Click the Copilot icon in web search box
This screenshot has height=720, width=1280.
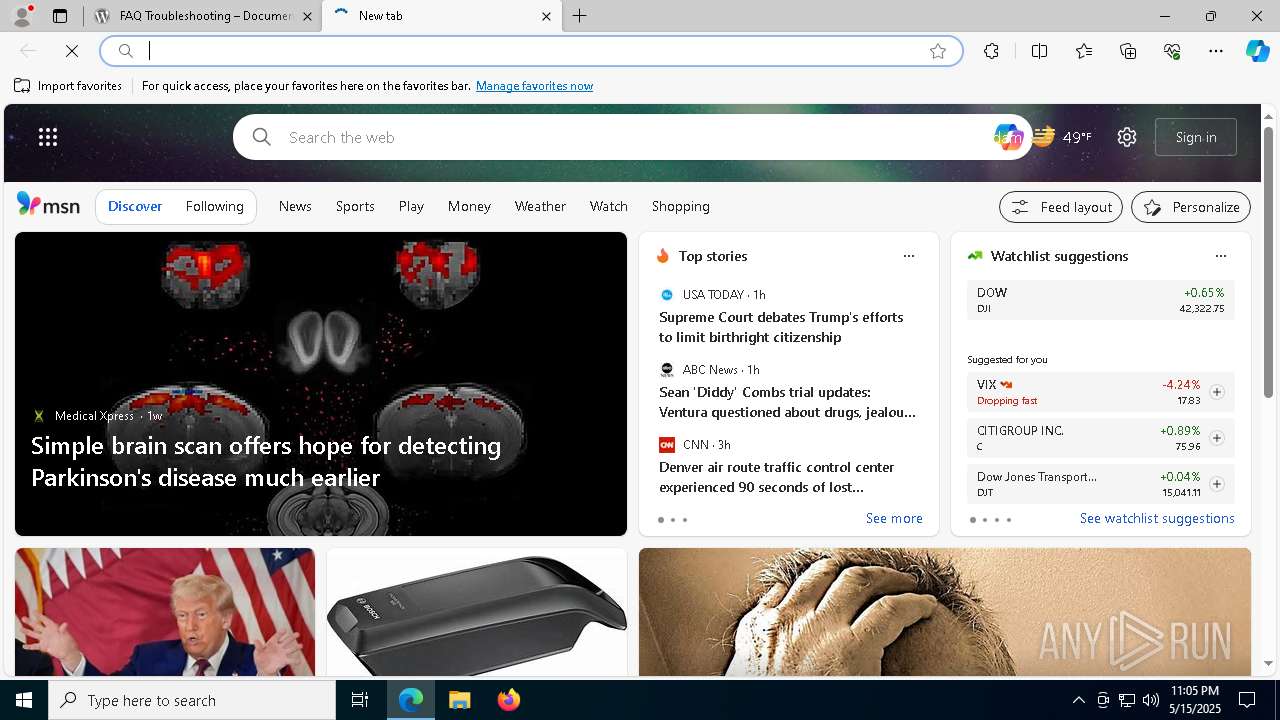(1008, 137)
